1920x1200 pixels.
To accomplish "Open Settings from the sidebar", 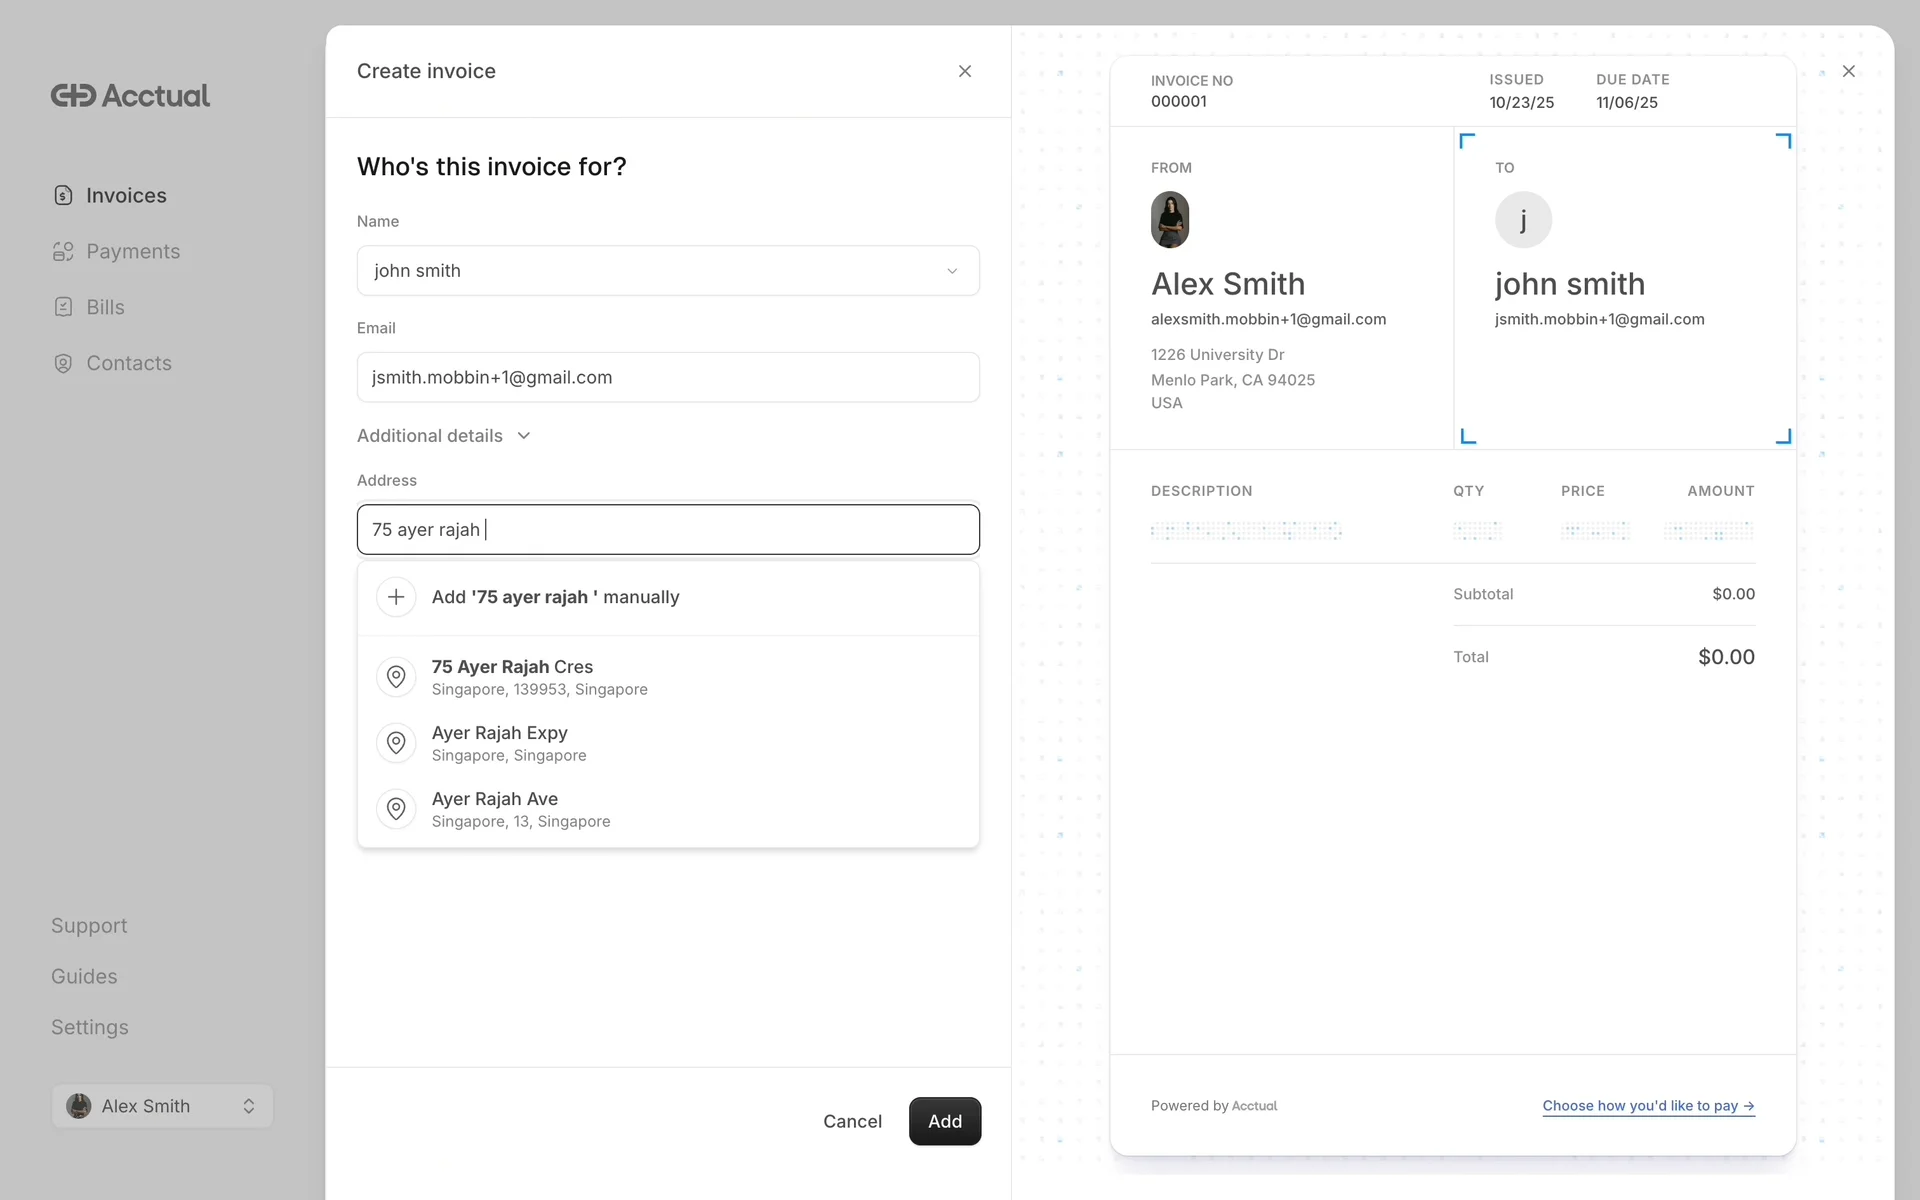I will (x=90, y=1027).
